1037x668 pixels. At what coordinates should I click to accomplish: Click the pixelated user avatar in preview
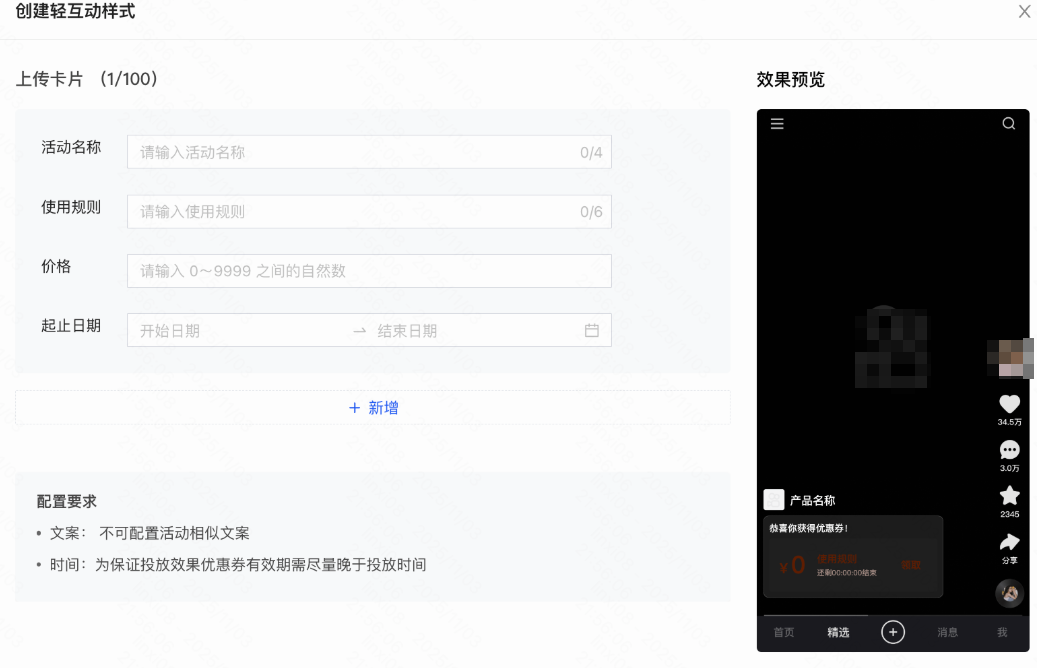click(x=1009, y=358)
